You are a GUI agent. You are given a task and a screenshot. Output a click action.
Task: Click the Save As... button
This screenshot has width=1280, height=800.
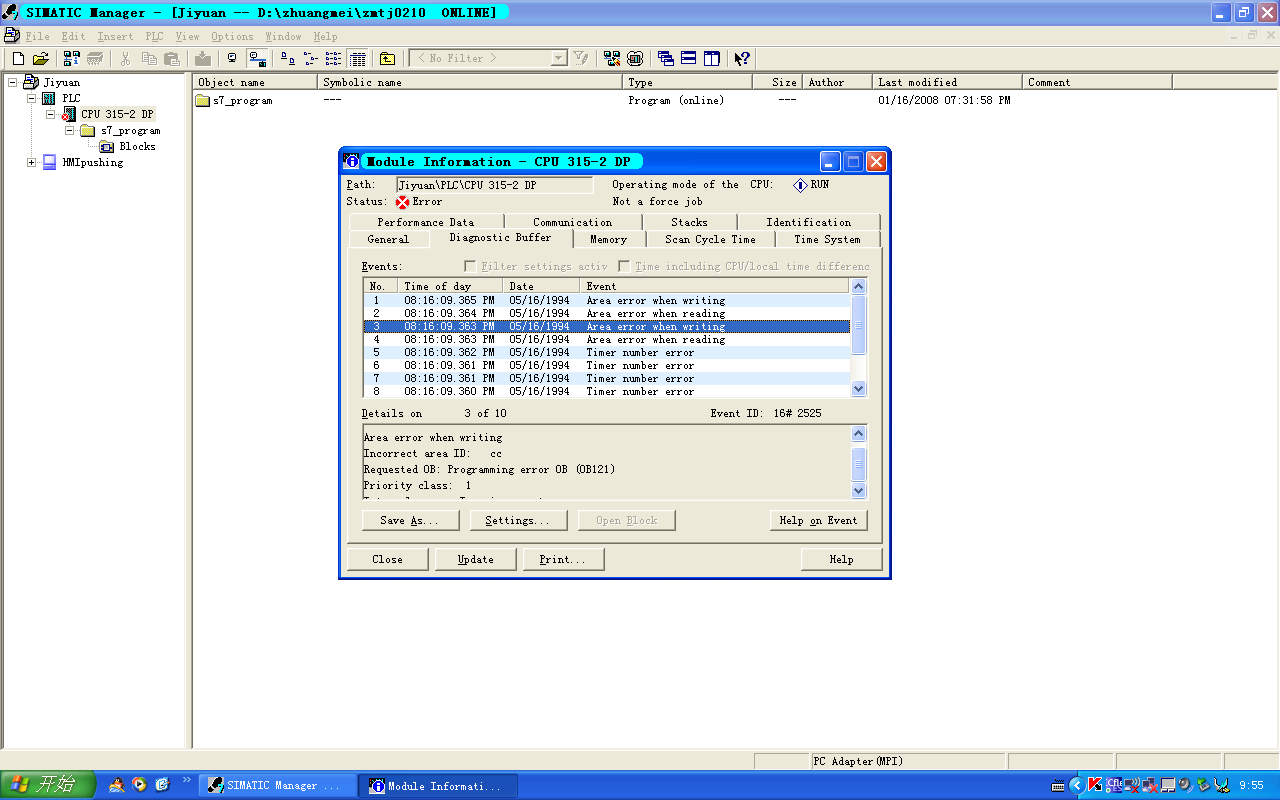(x=413, y=520)
